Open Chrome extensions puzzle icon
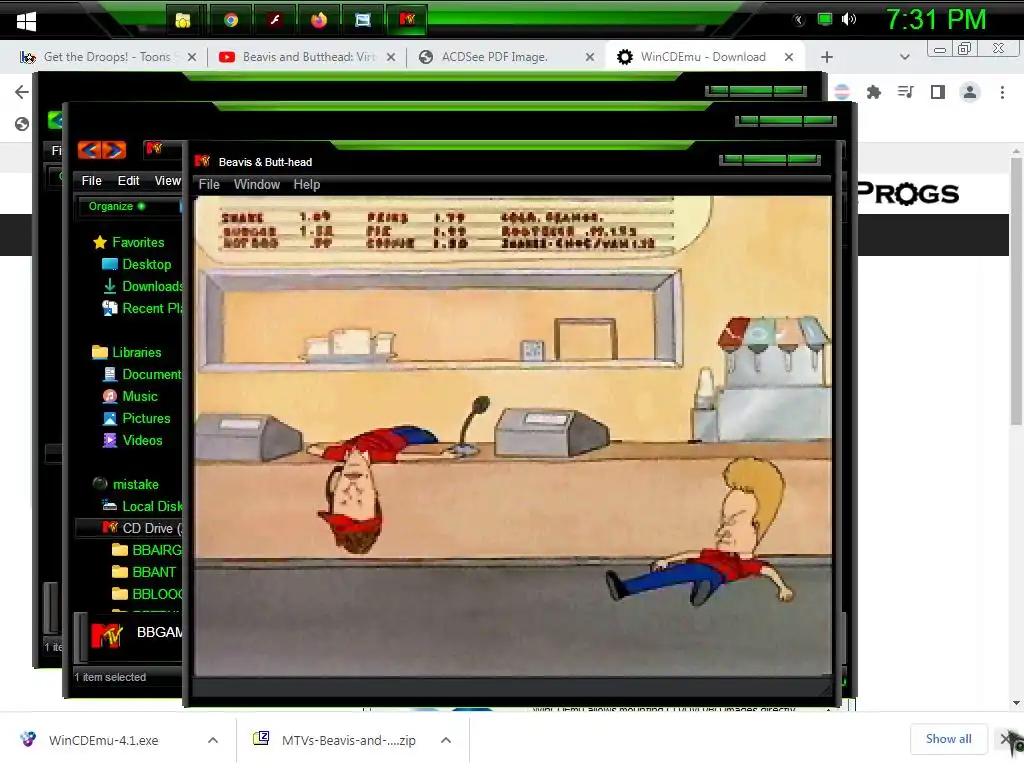The width and height of the screenshot is (1024, 768). click(874, 93)
